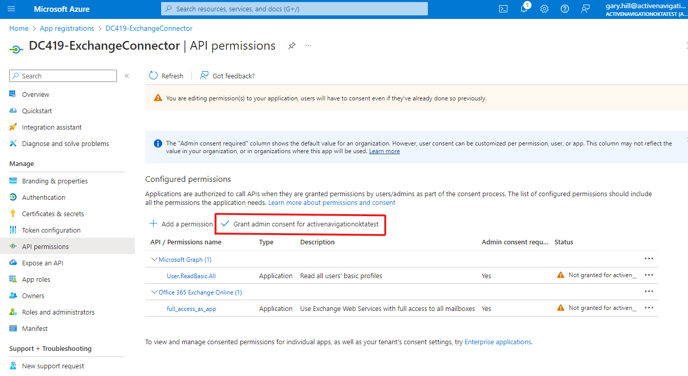Focus the sidebar Search field
The height and width of the screenshot is (376, 688).
coord(63,76)
